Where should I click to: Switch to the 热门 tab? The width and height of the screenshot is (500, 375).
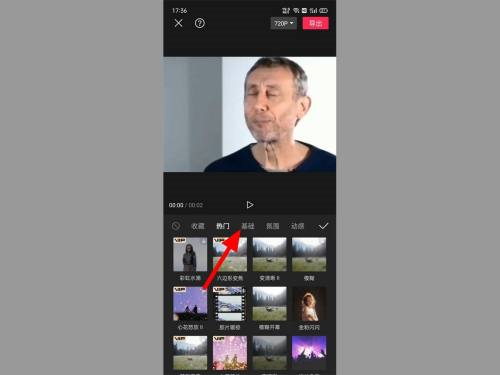pyautogui.click(x=222, y=226)
